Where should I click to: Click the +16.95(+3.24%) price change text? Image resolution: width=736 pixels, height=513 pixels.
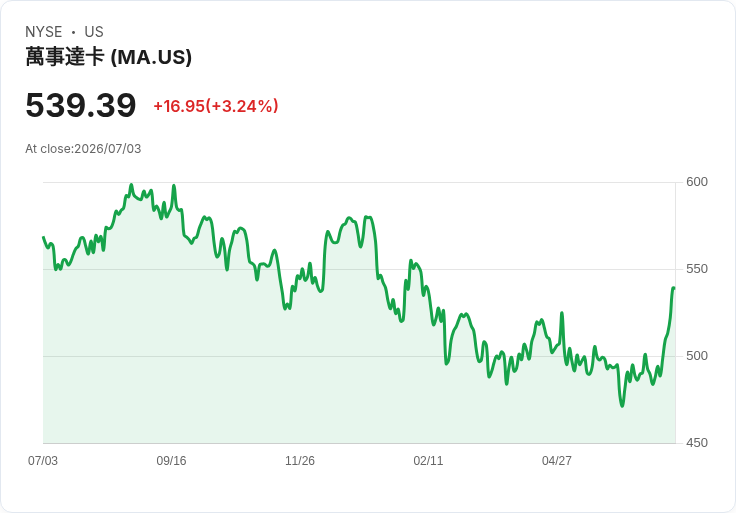pos(216,106)
